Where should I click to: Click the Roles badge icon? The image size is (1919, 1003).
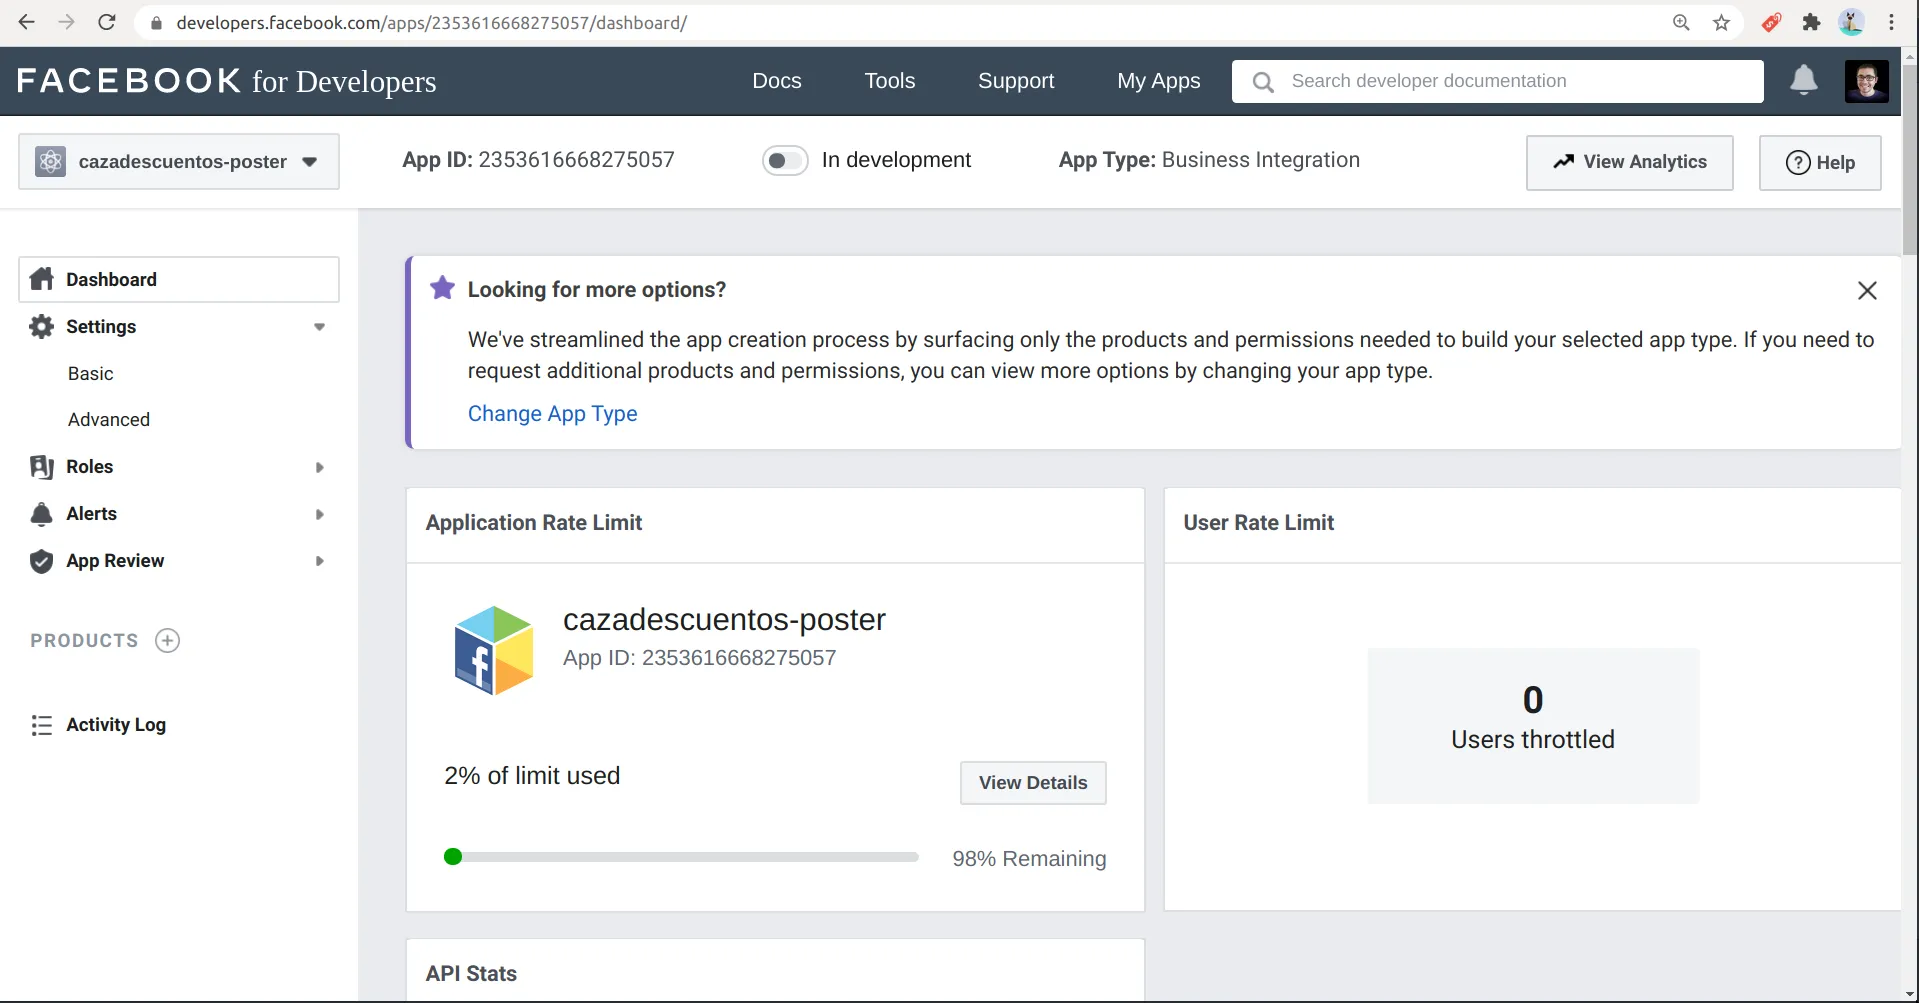[x=41, y=467]
